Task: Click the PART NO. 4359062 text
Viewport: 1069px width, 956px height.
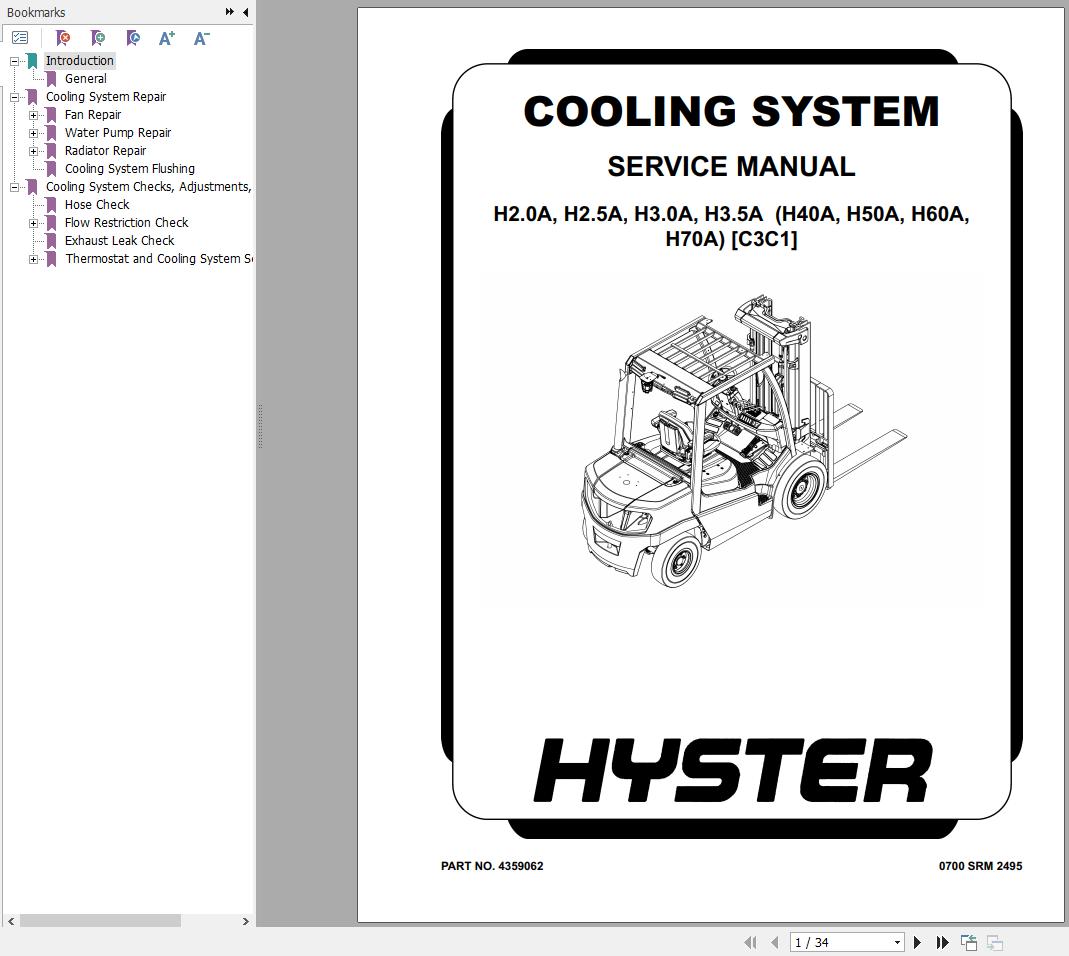Action: pos(492,866)
